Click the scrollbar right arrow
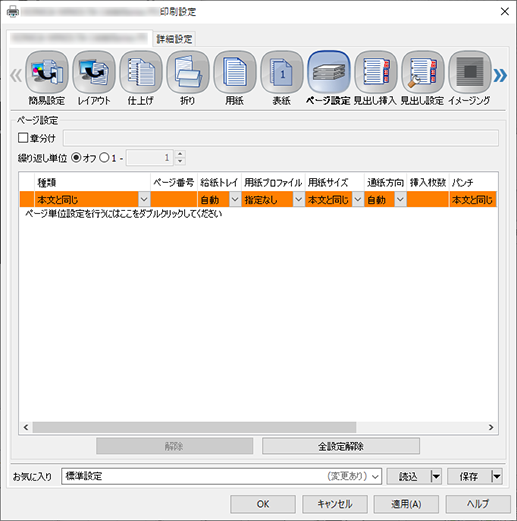The width and height of the screenshot is (517, 521). click(x=491, y=427)
